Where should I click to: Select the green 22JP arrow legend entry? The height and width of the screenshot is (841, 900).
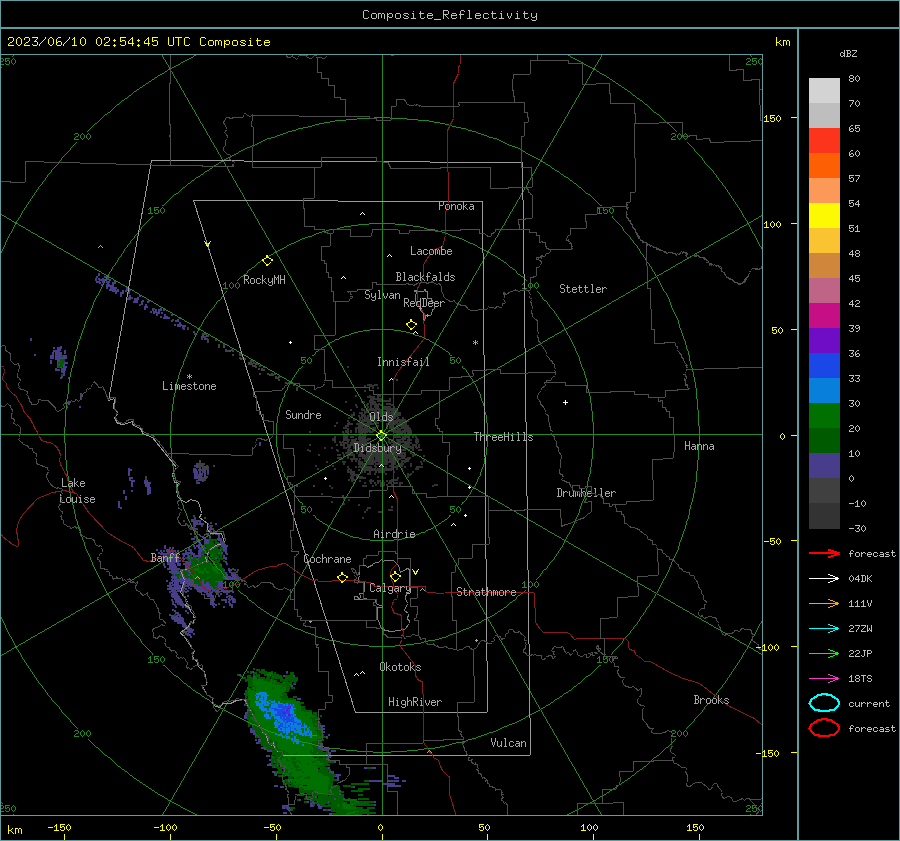[x=824, y=653]
